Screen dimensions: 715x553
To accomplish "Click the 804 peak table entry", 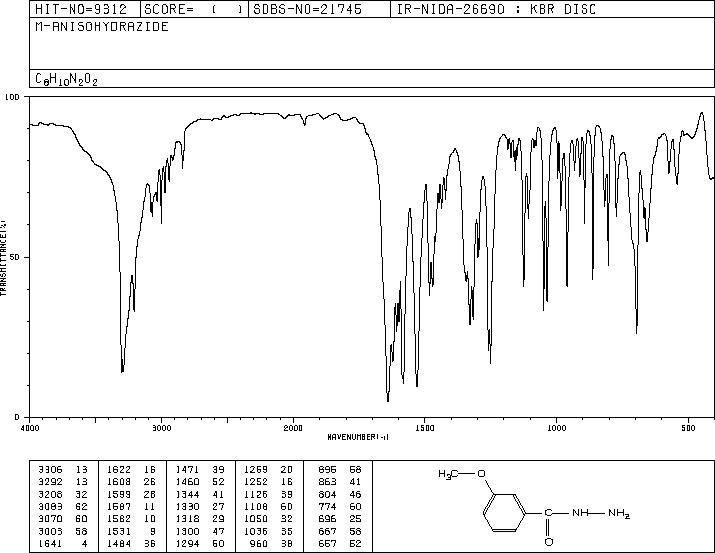I will pos(340,494).
